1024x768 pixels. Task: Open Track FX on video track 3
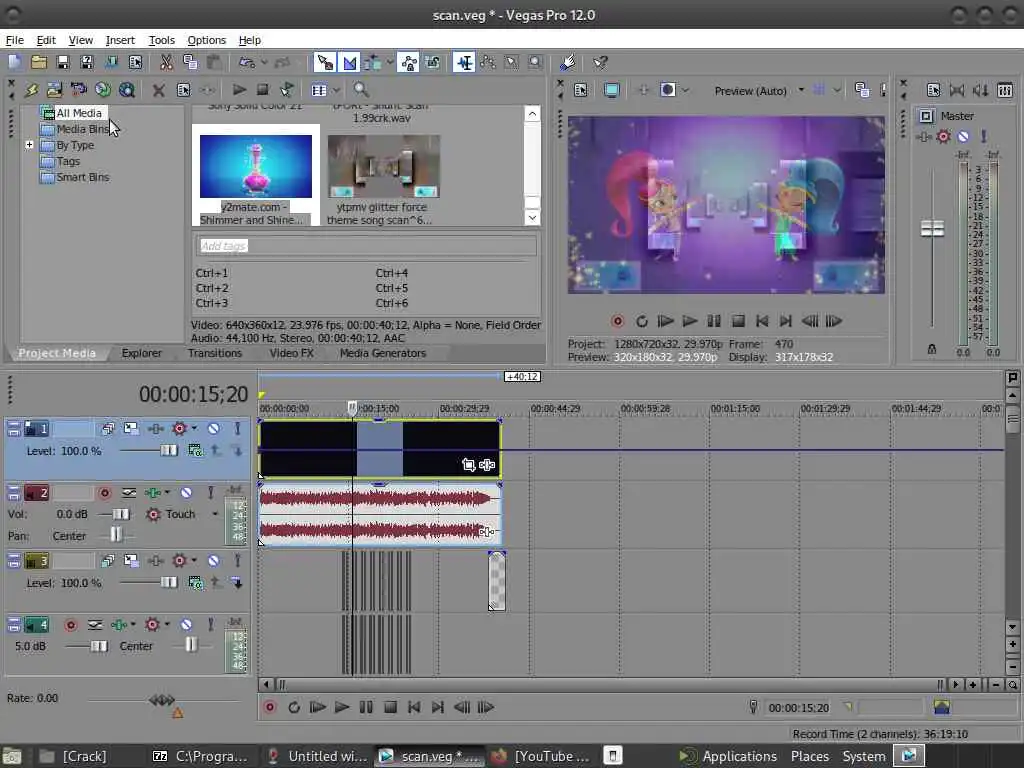[x=155, y=561]
